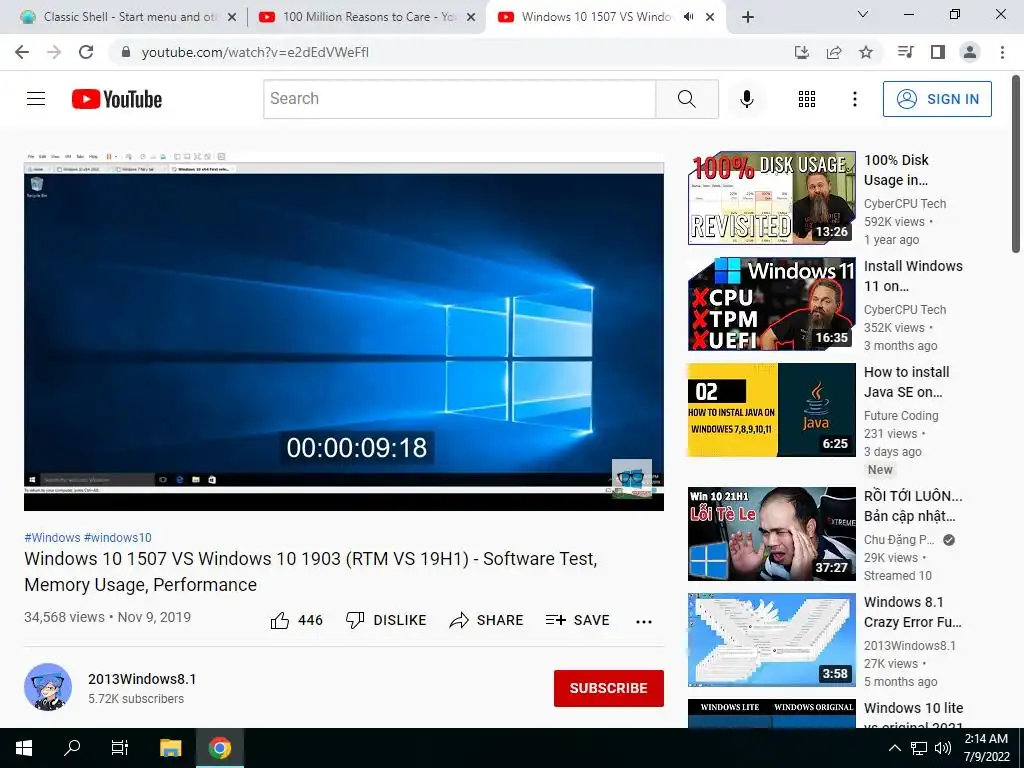Viewport: 1024px width, 768px height.
Task: Open Task View on the taskbar
Action: (120, 748)
